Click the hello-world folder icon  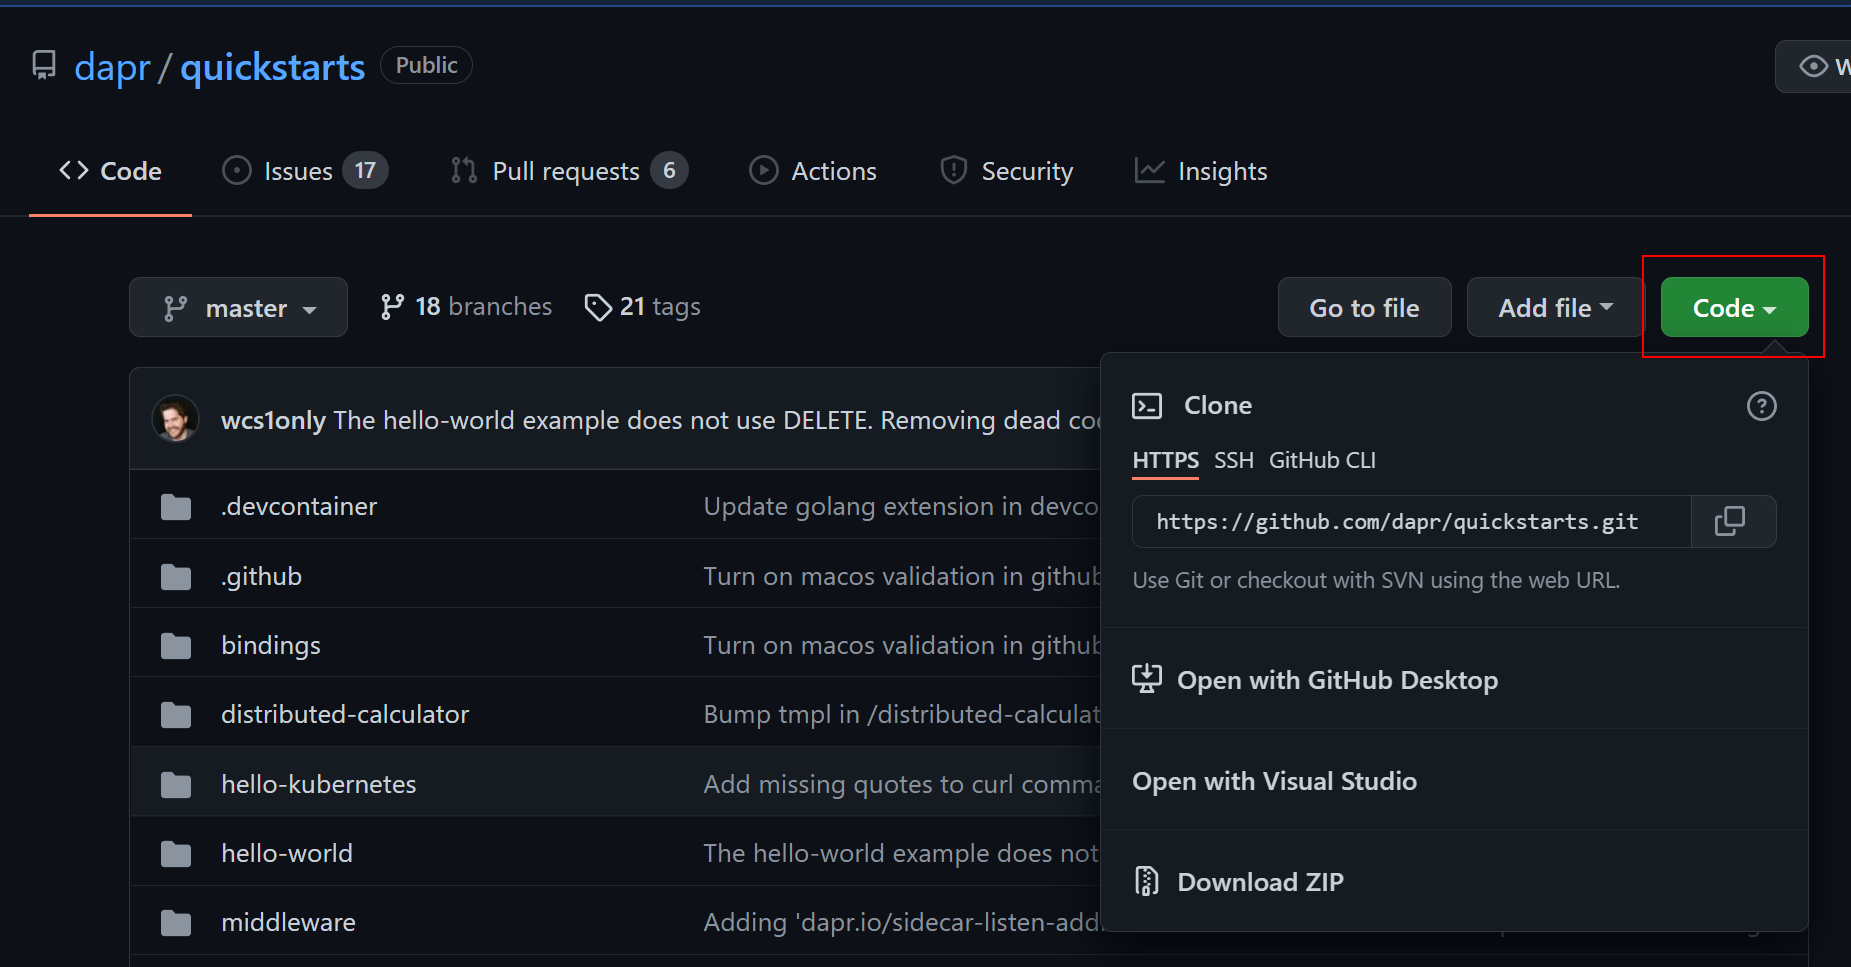pos(176,853)
